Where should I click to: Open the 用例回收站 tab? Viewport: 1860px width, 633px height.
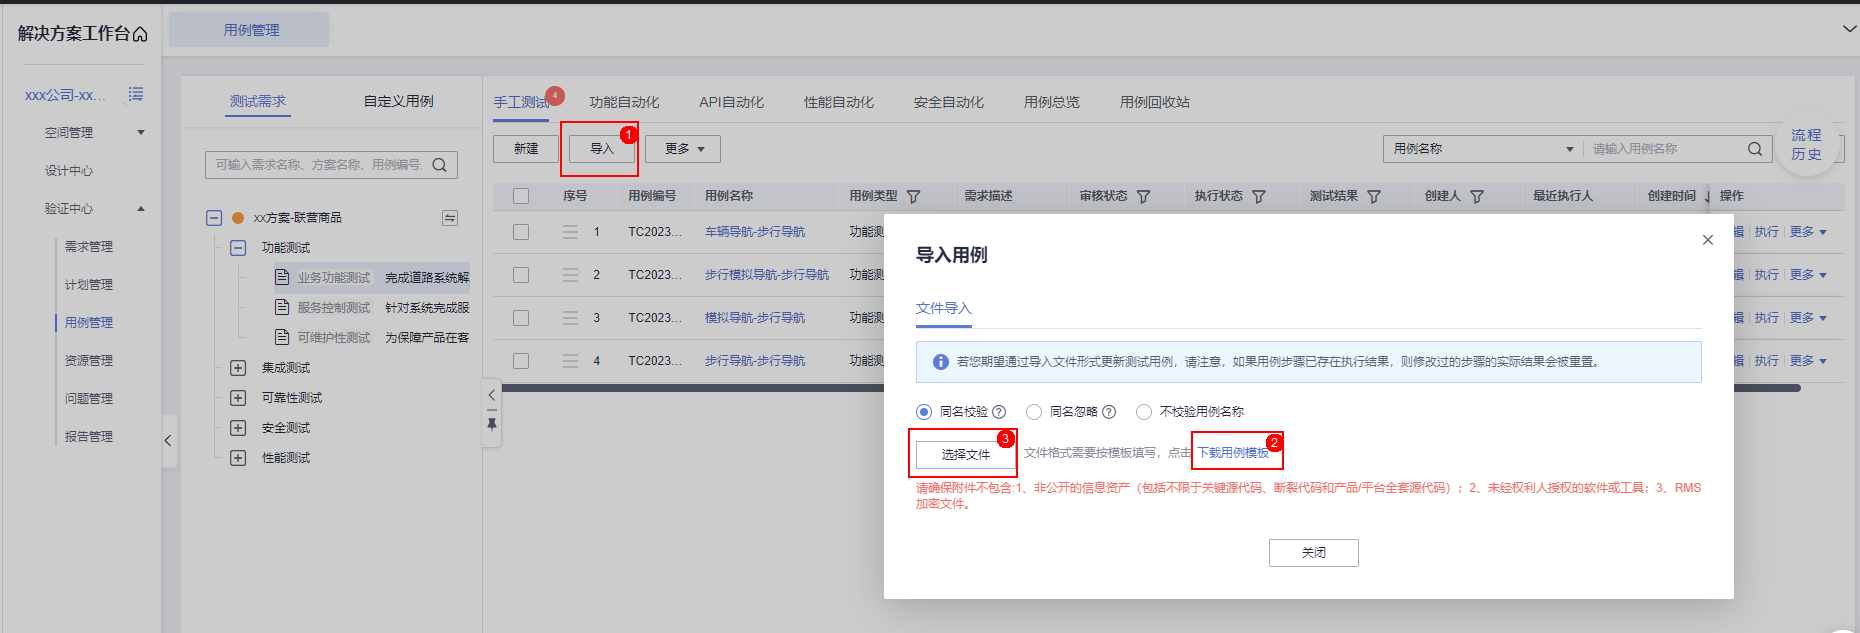[1155, 102]
